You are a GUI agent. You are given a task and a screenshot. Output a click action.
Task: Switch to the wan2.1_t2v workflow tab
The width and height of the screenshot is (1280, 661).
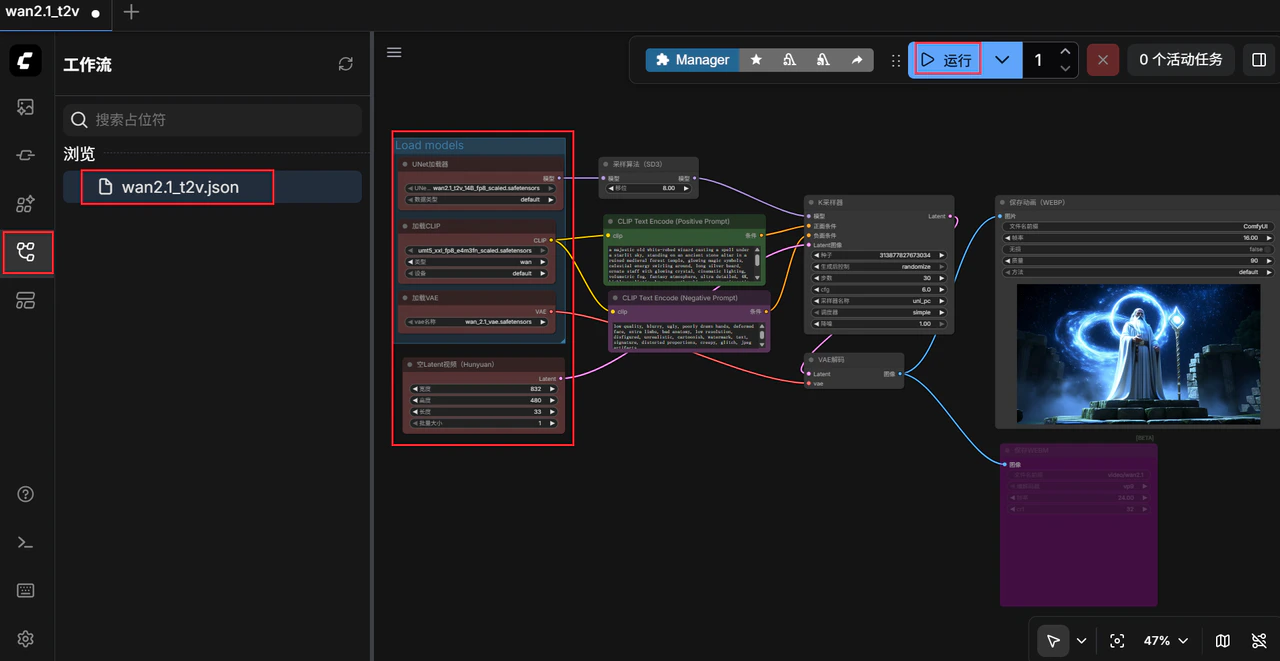pos(45,12)
